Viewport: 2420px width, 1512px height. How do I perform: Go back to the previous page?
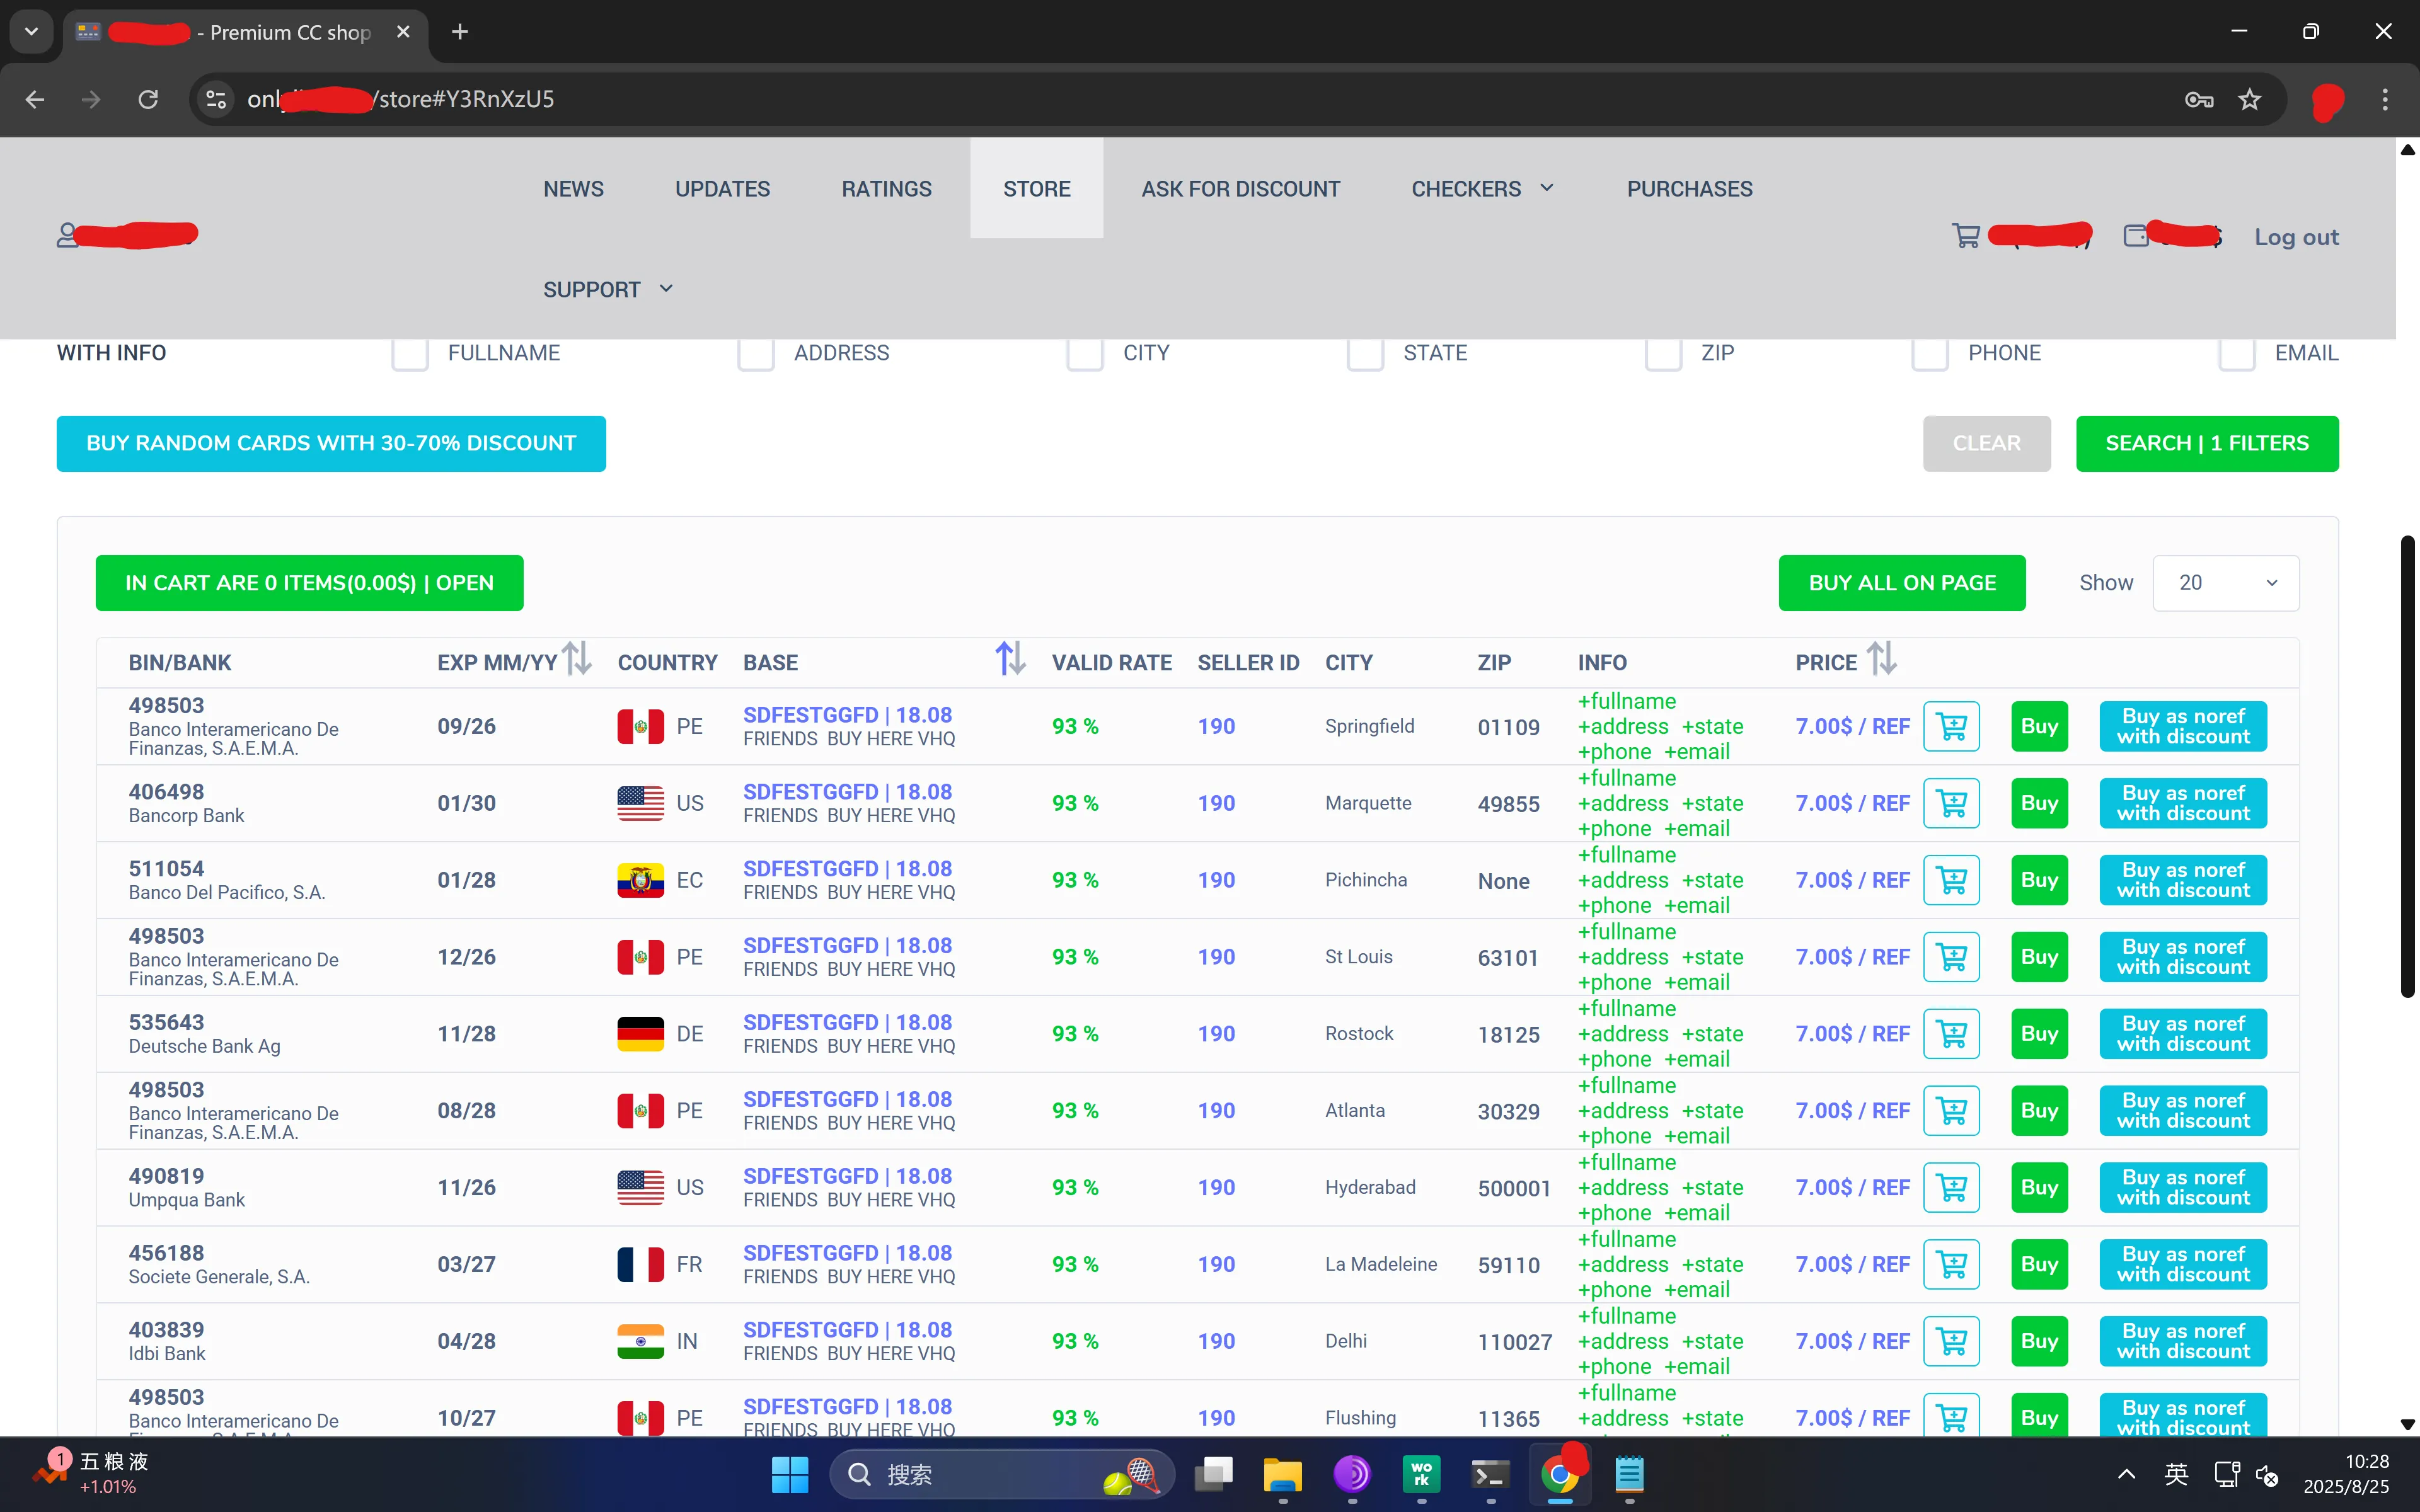click(35, 99)
